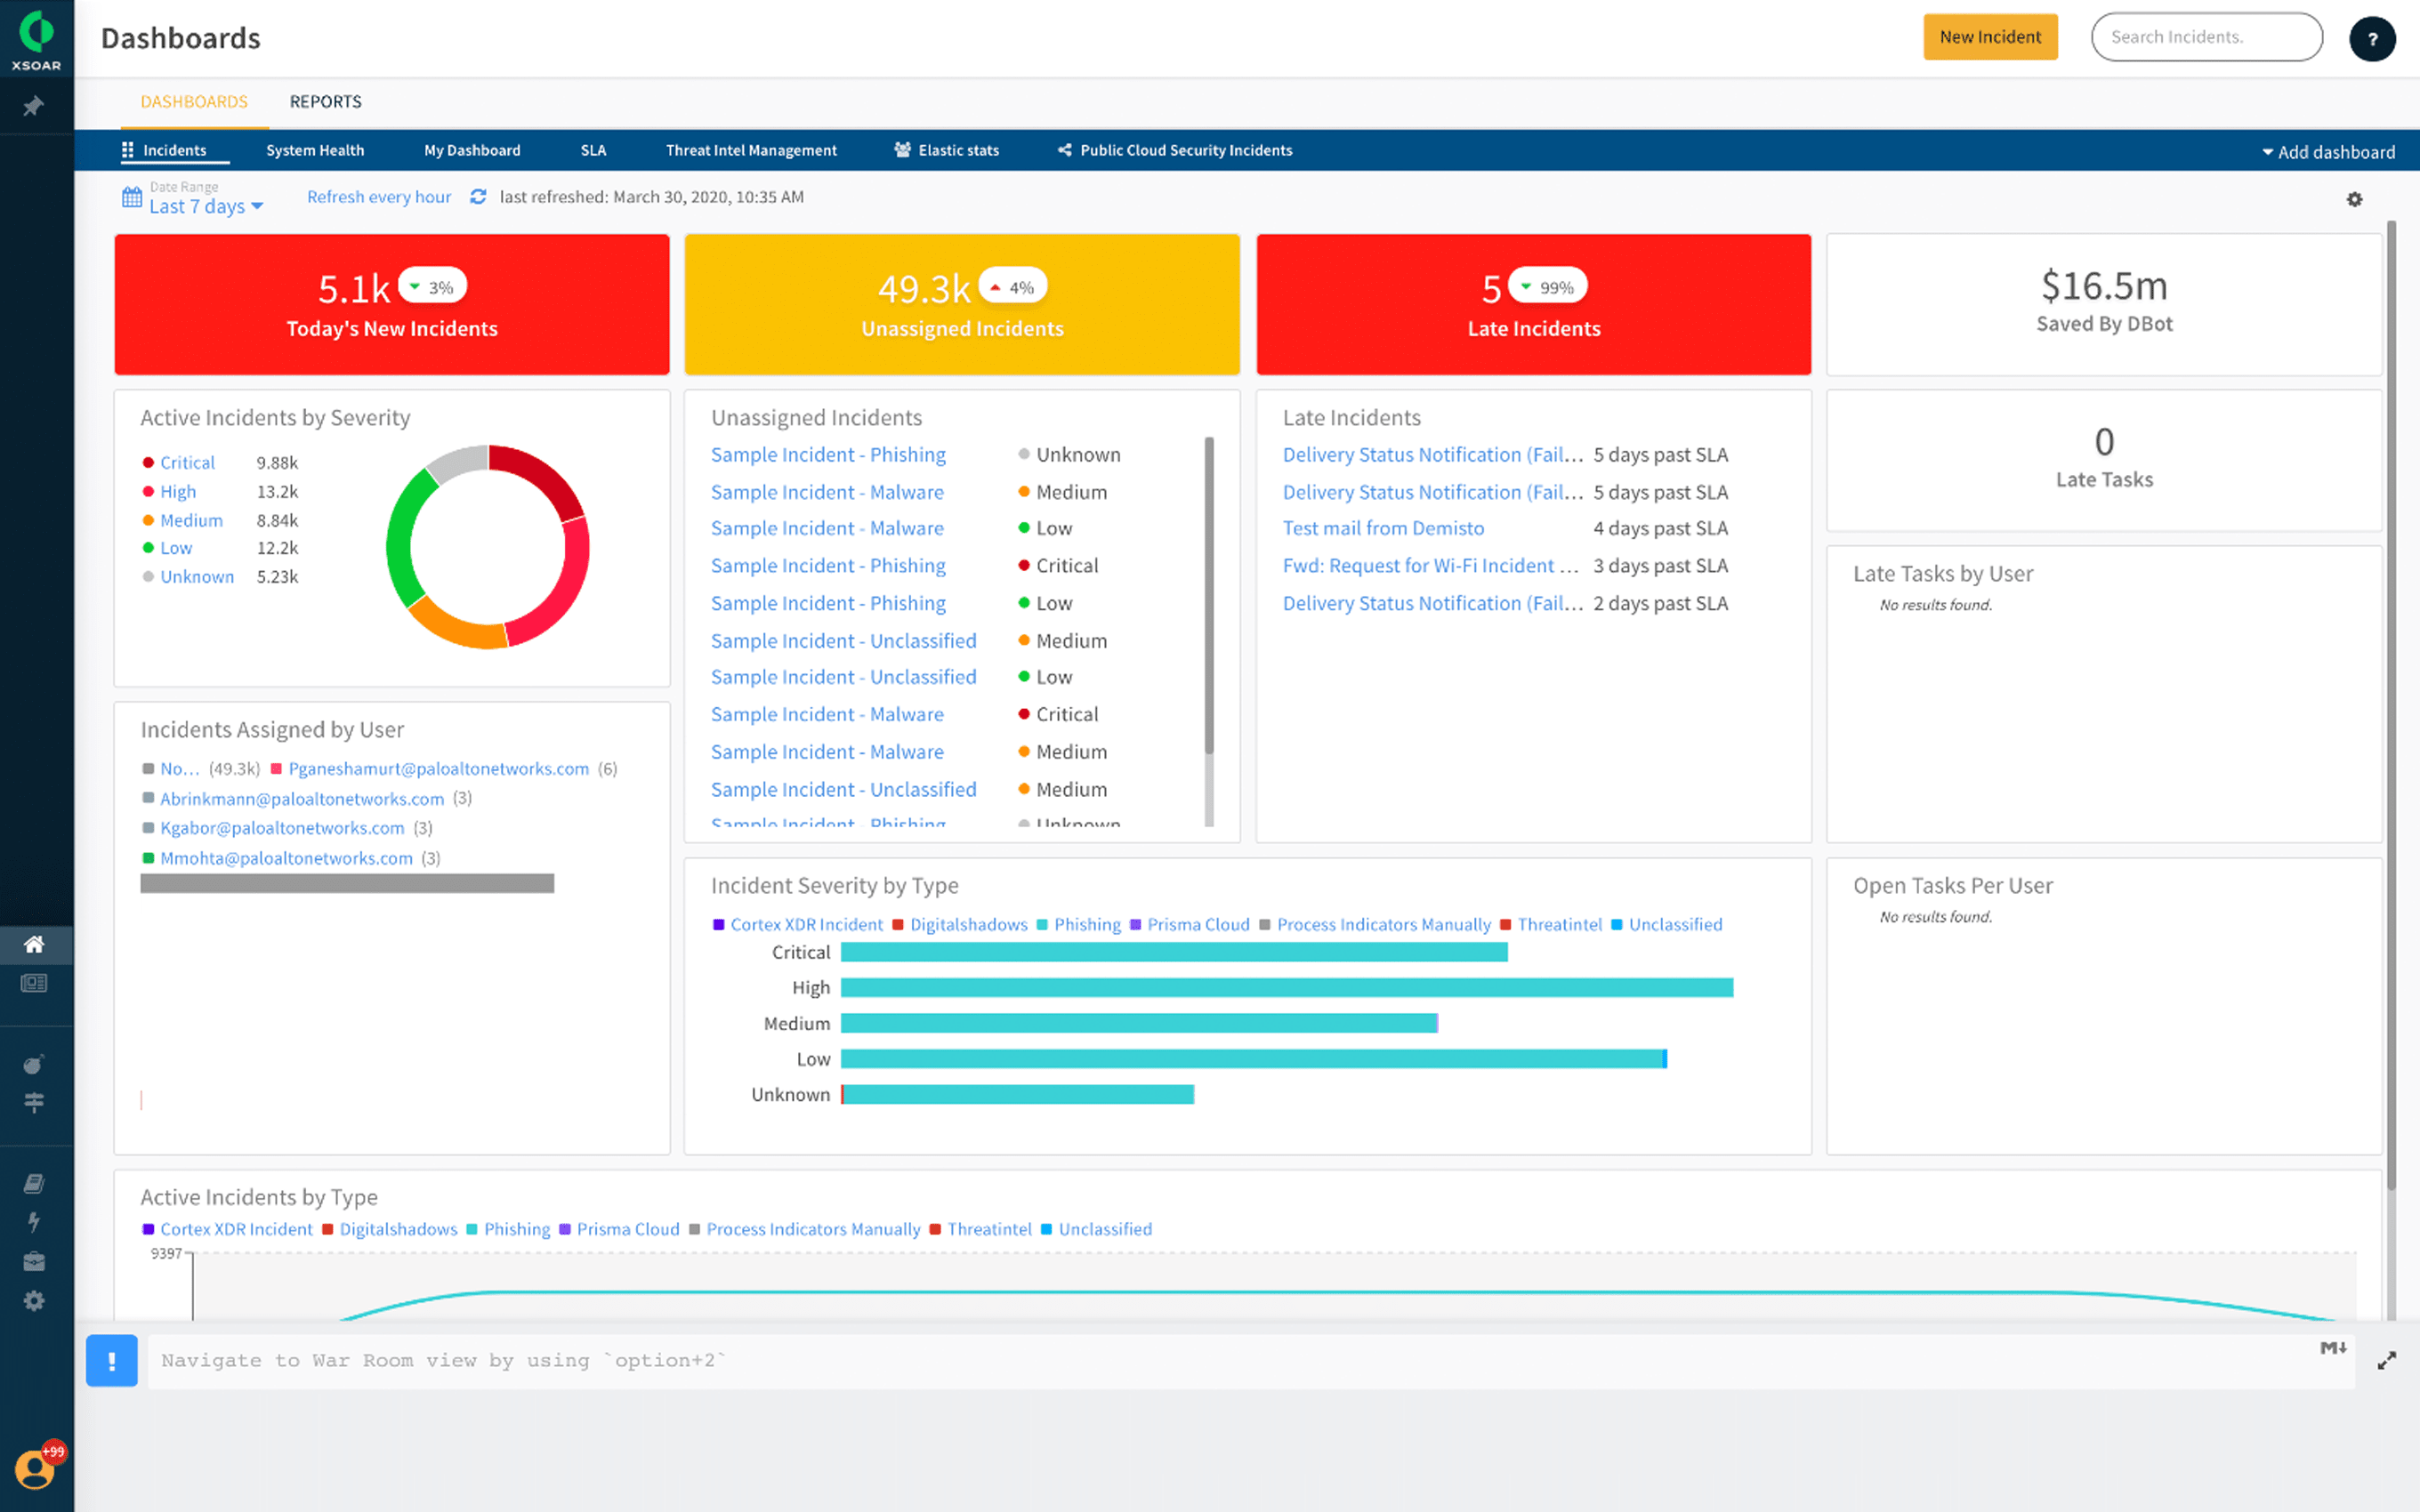This screenshot has width=2420, height=1512.
Task: Open the Test mail from Demisto incident
Action: tap(1383, 528)
